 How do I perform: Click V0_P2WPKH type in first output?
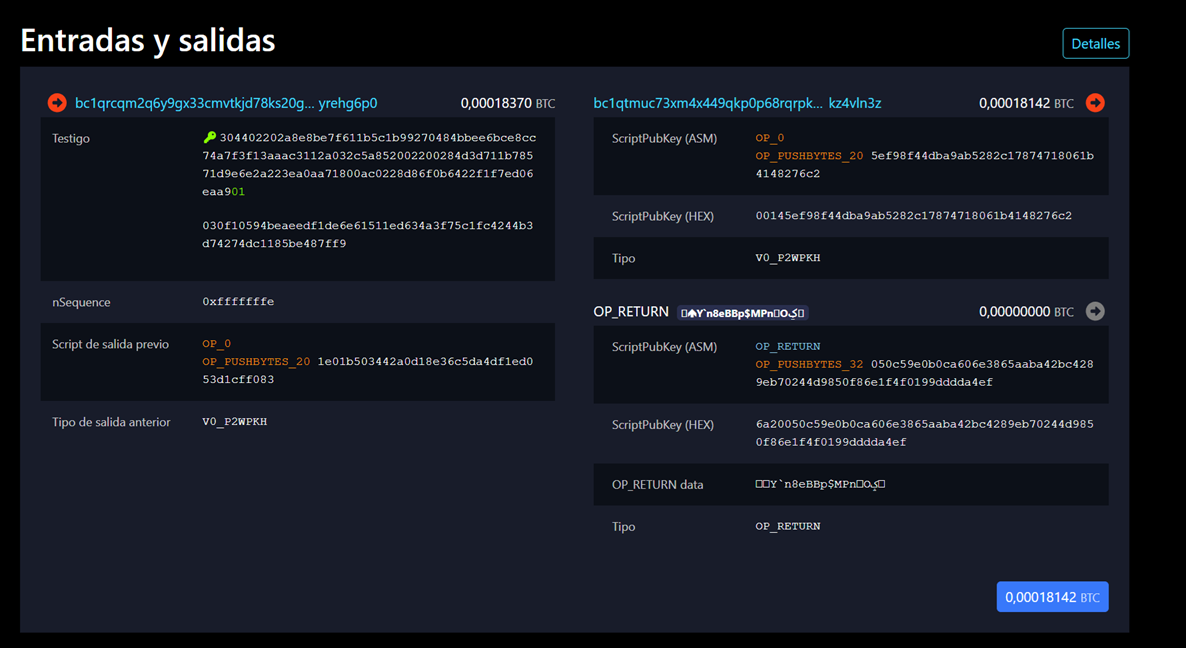[x=787, y=258]
